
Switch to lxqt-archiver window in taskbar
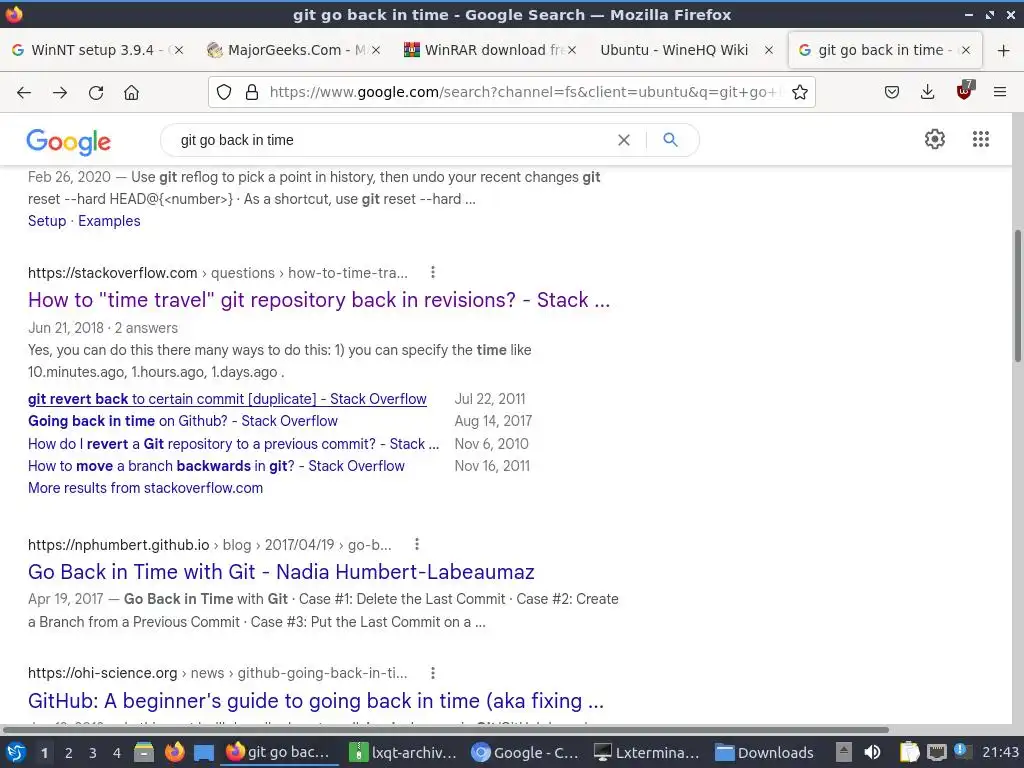coord(403,752)
